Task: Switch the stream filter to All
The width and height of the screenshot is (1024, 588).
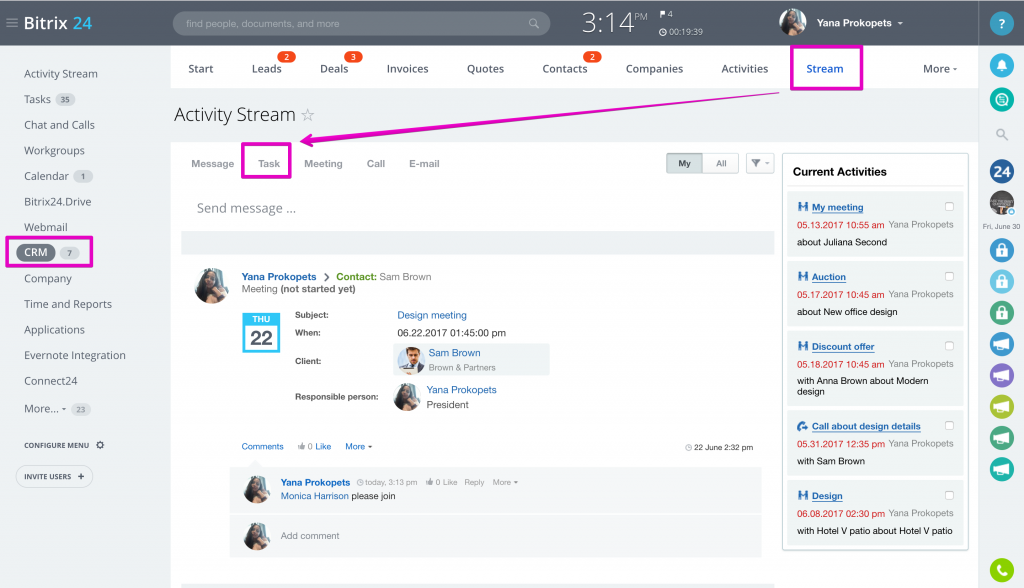Action: pos(721,163)
